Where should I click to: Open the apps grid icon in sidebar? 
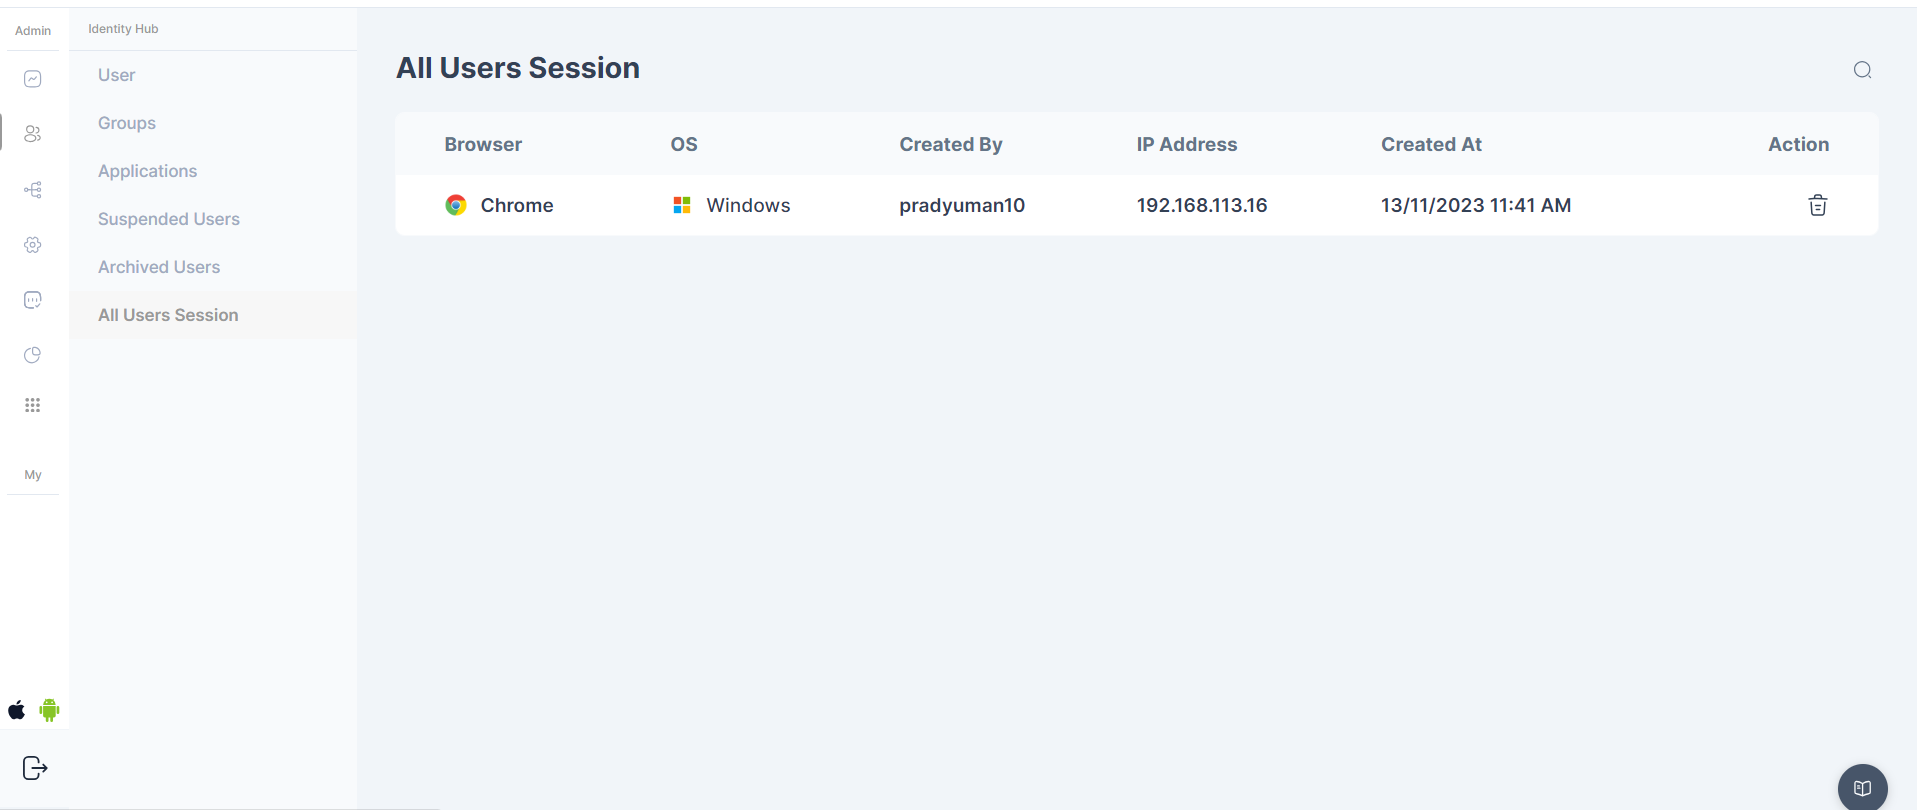coord(33,405)
